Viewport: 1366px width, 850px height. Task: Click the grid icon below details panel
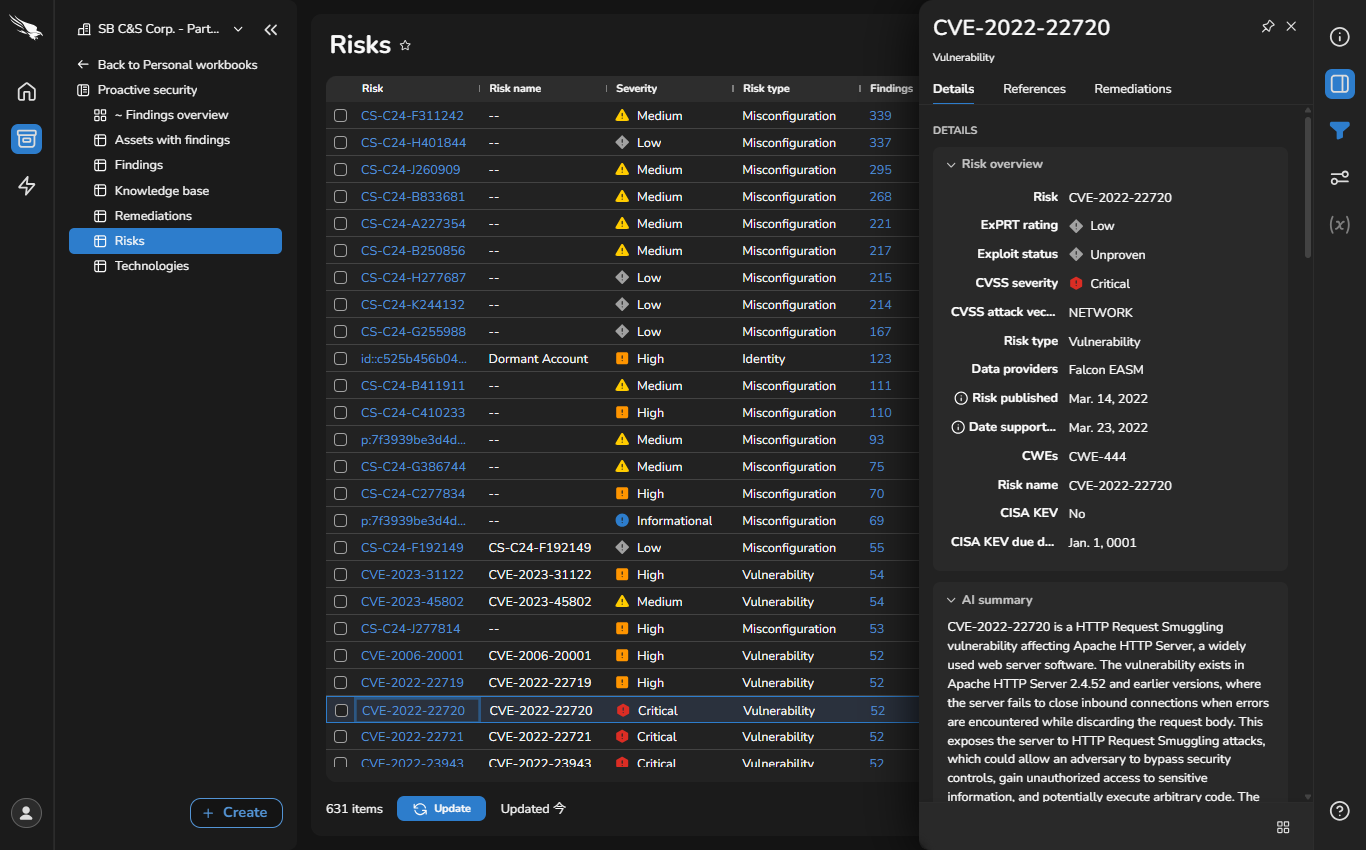tap(1283, 827)
